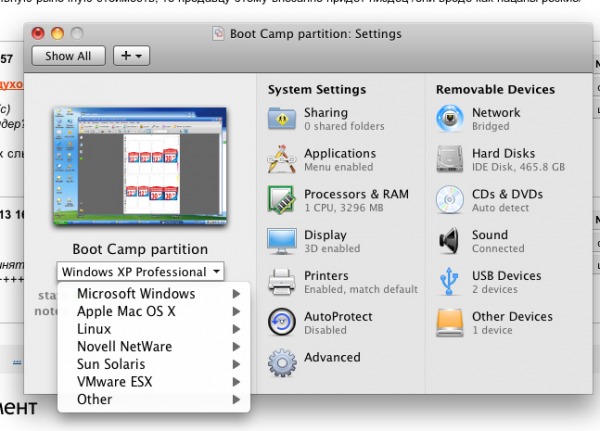Click the Boot Camp partition name text
This screenshot has width=600, height=431.
coord(140,249)
